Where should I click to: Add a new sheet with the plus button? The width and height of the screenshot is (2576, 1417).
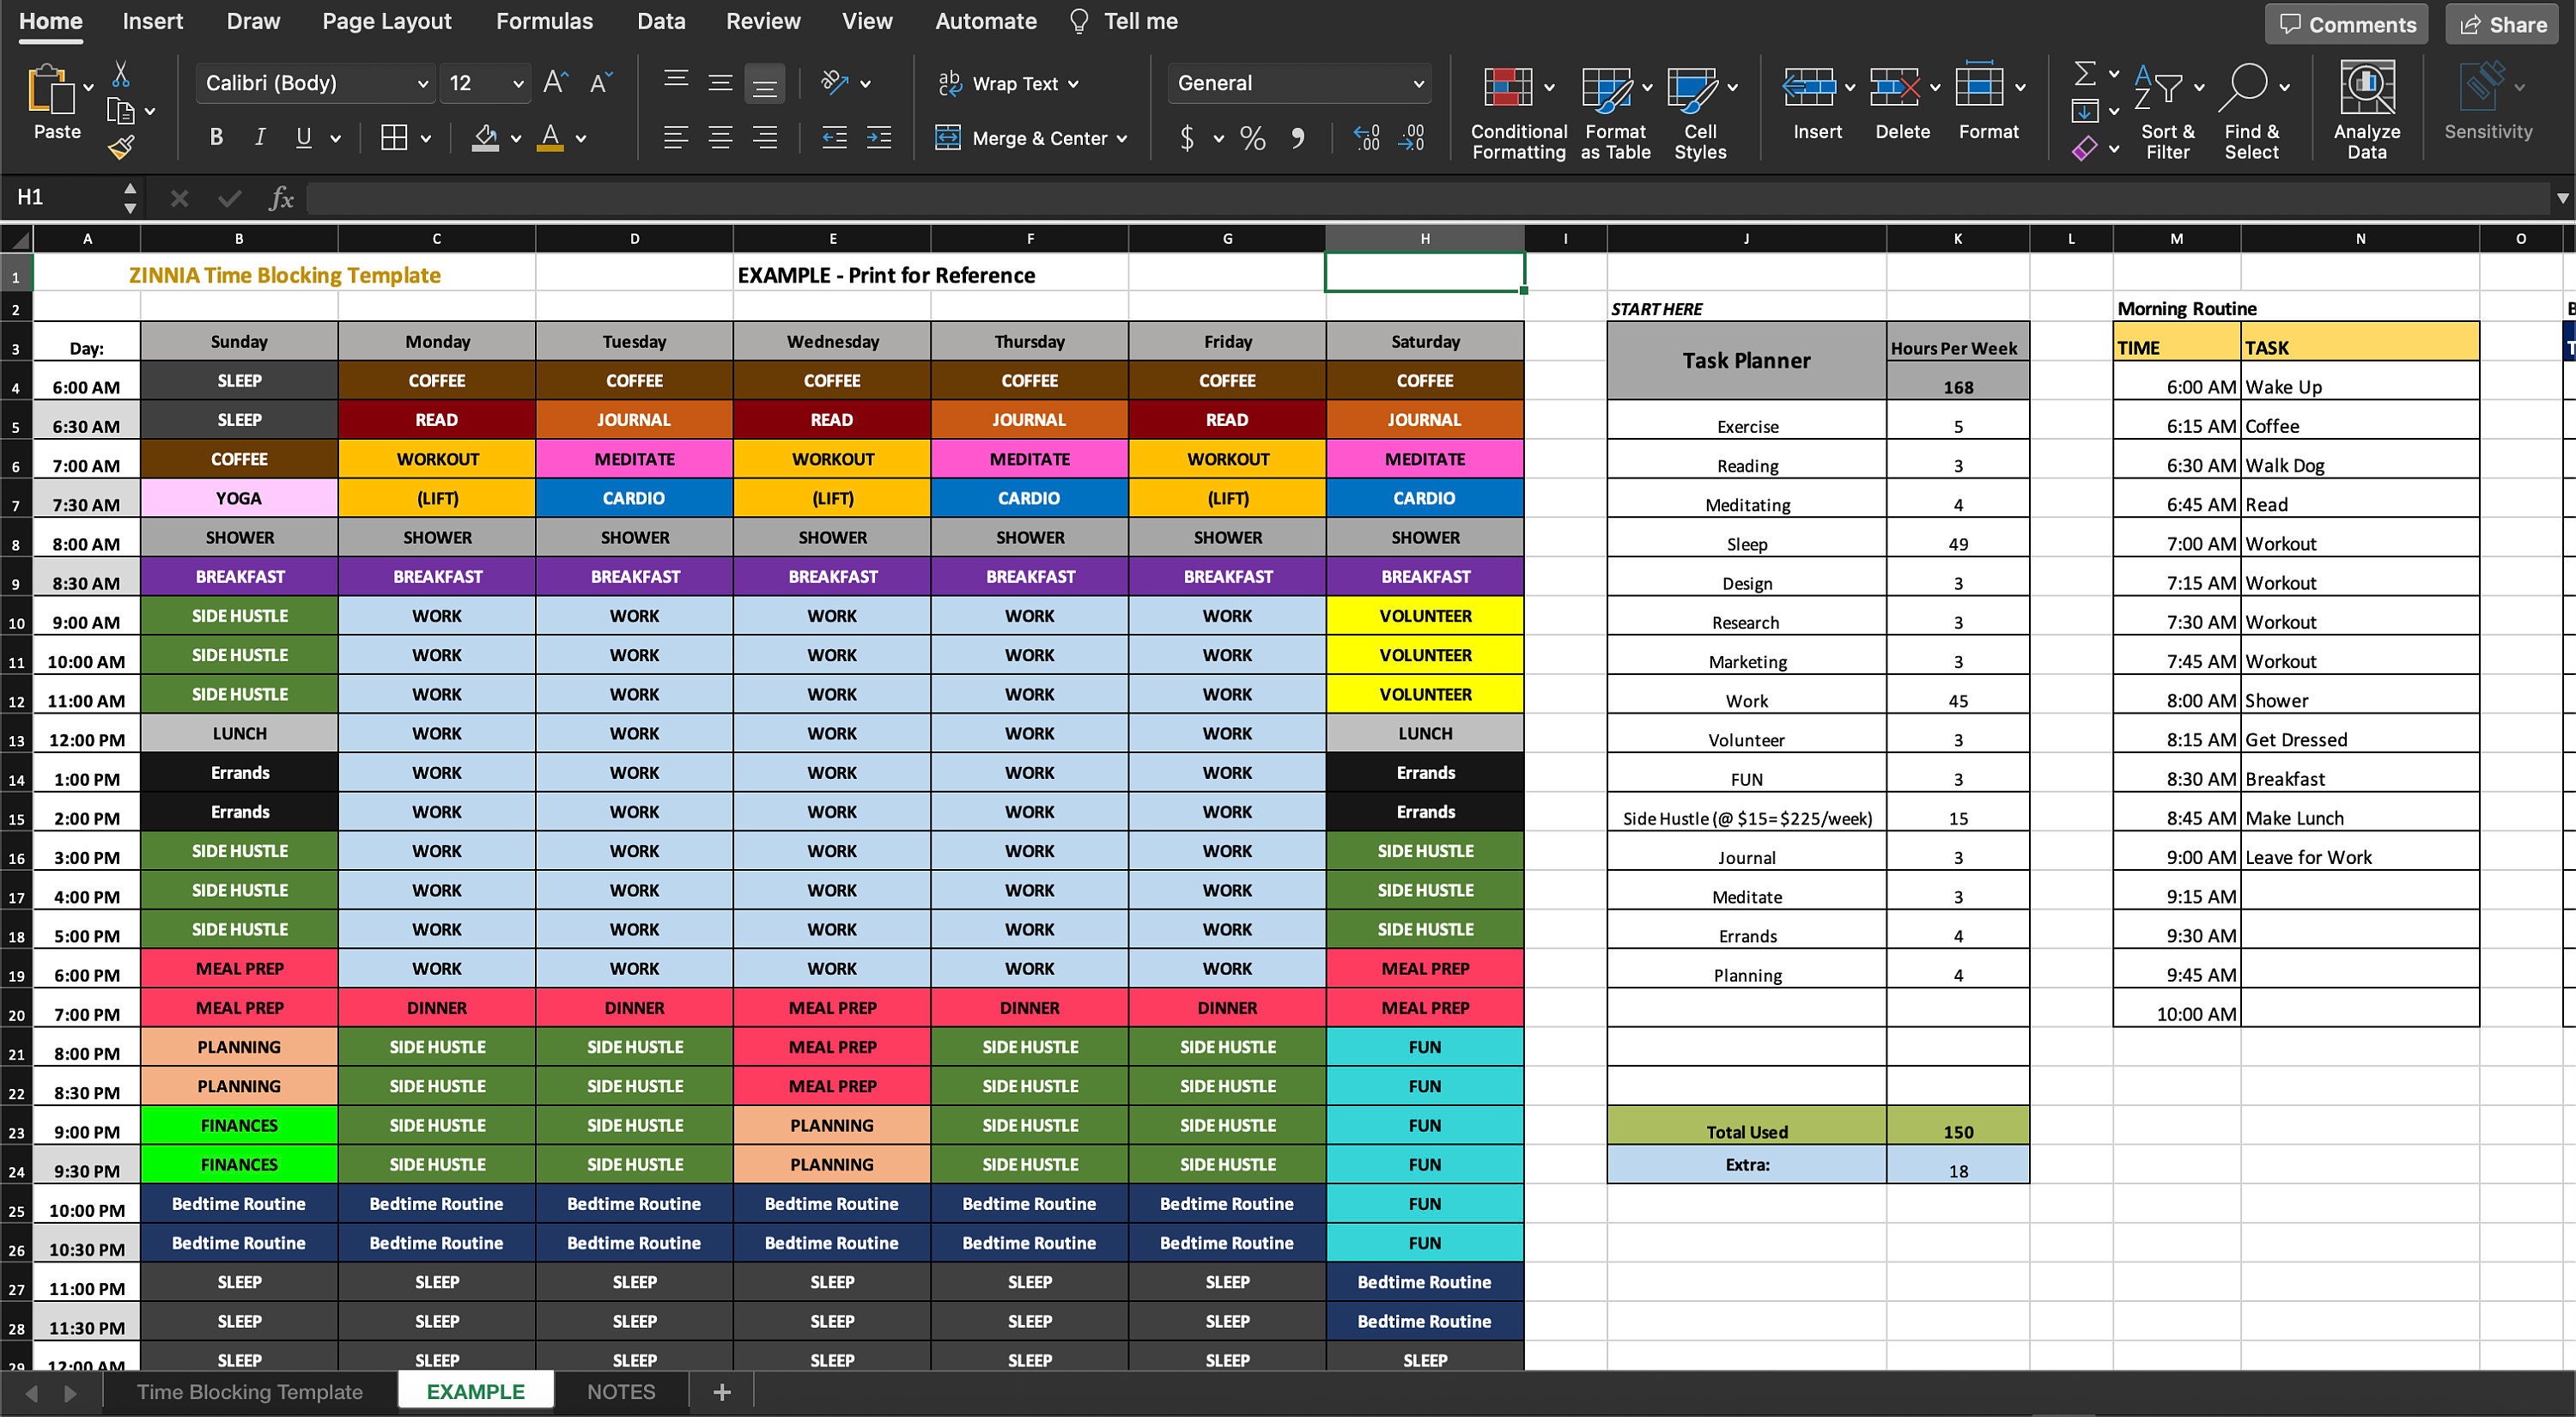click(722, 1391)
